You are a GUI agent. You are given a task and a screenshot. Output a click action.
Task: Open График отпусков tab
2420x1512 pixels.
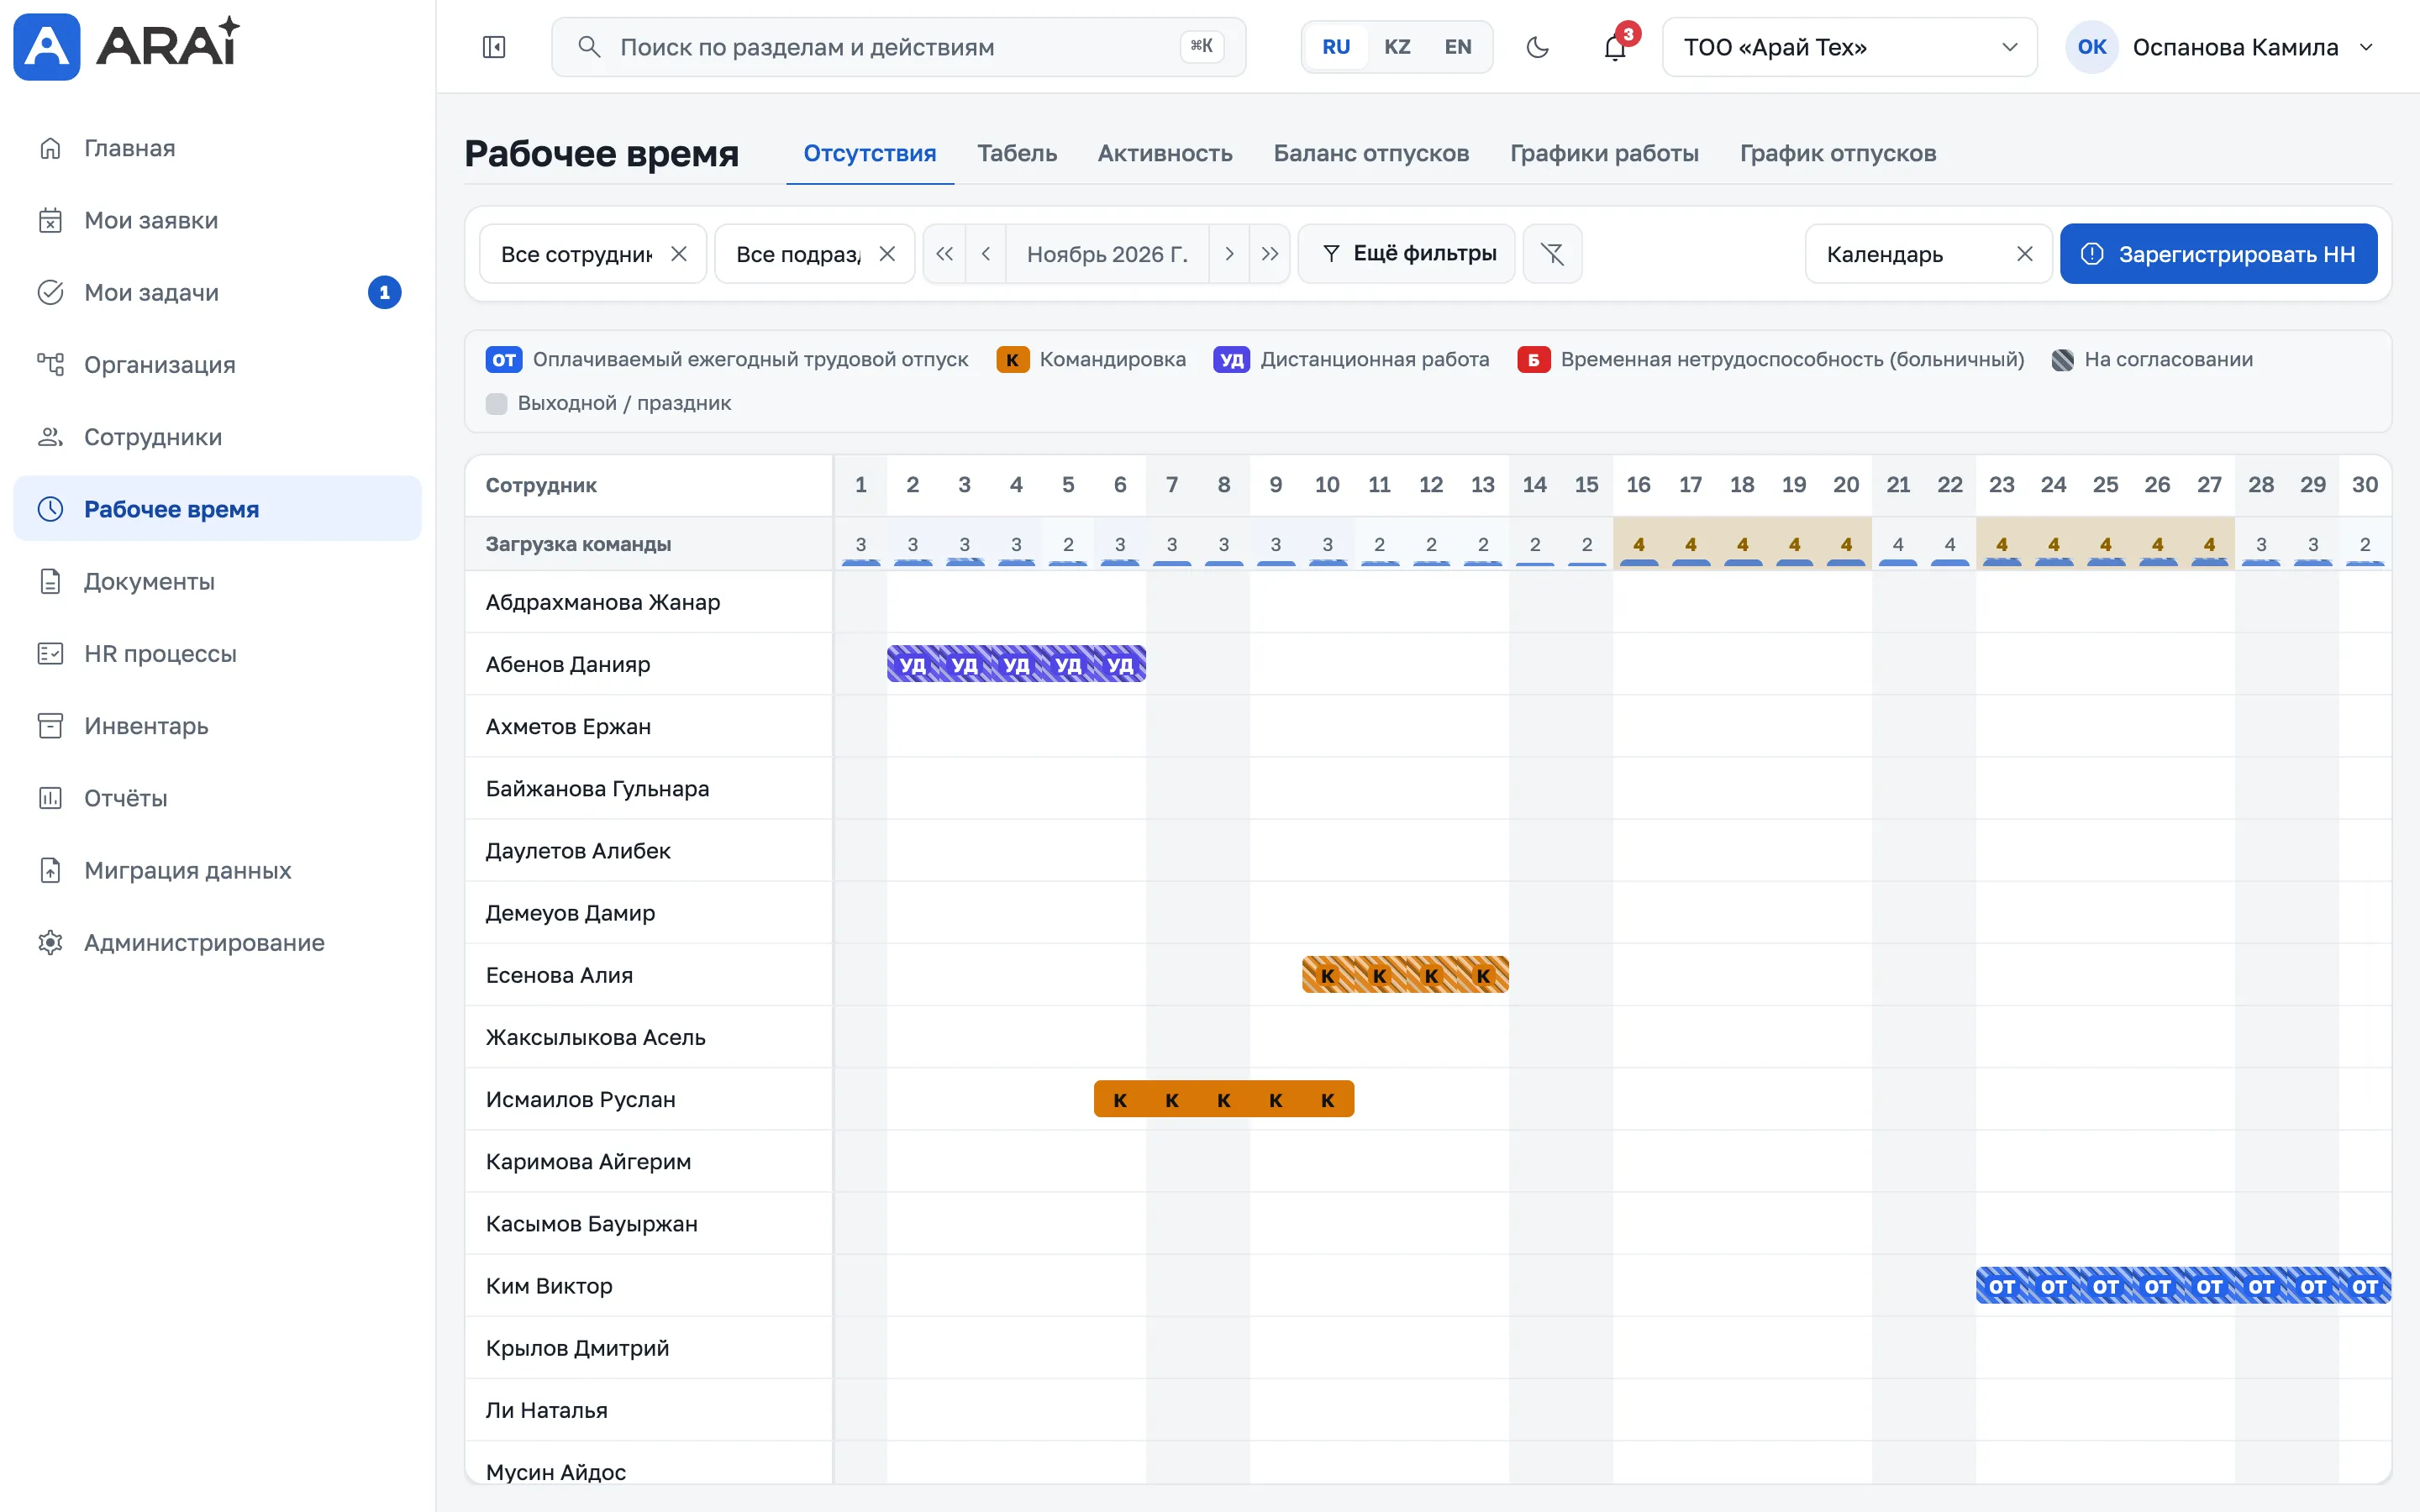click(1838, 153)
